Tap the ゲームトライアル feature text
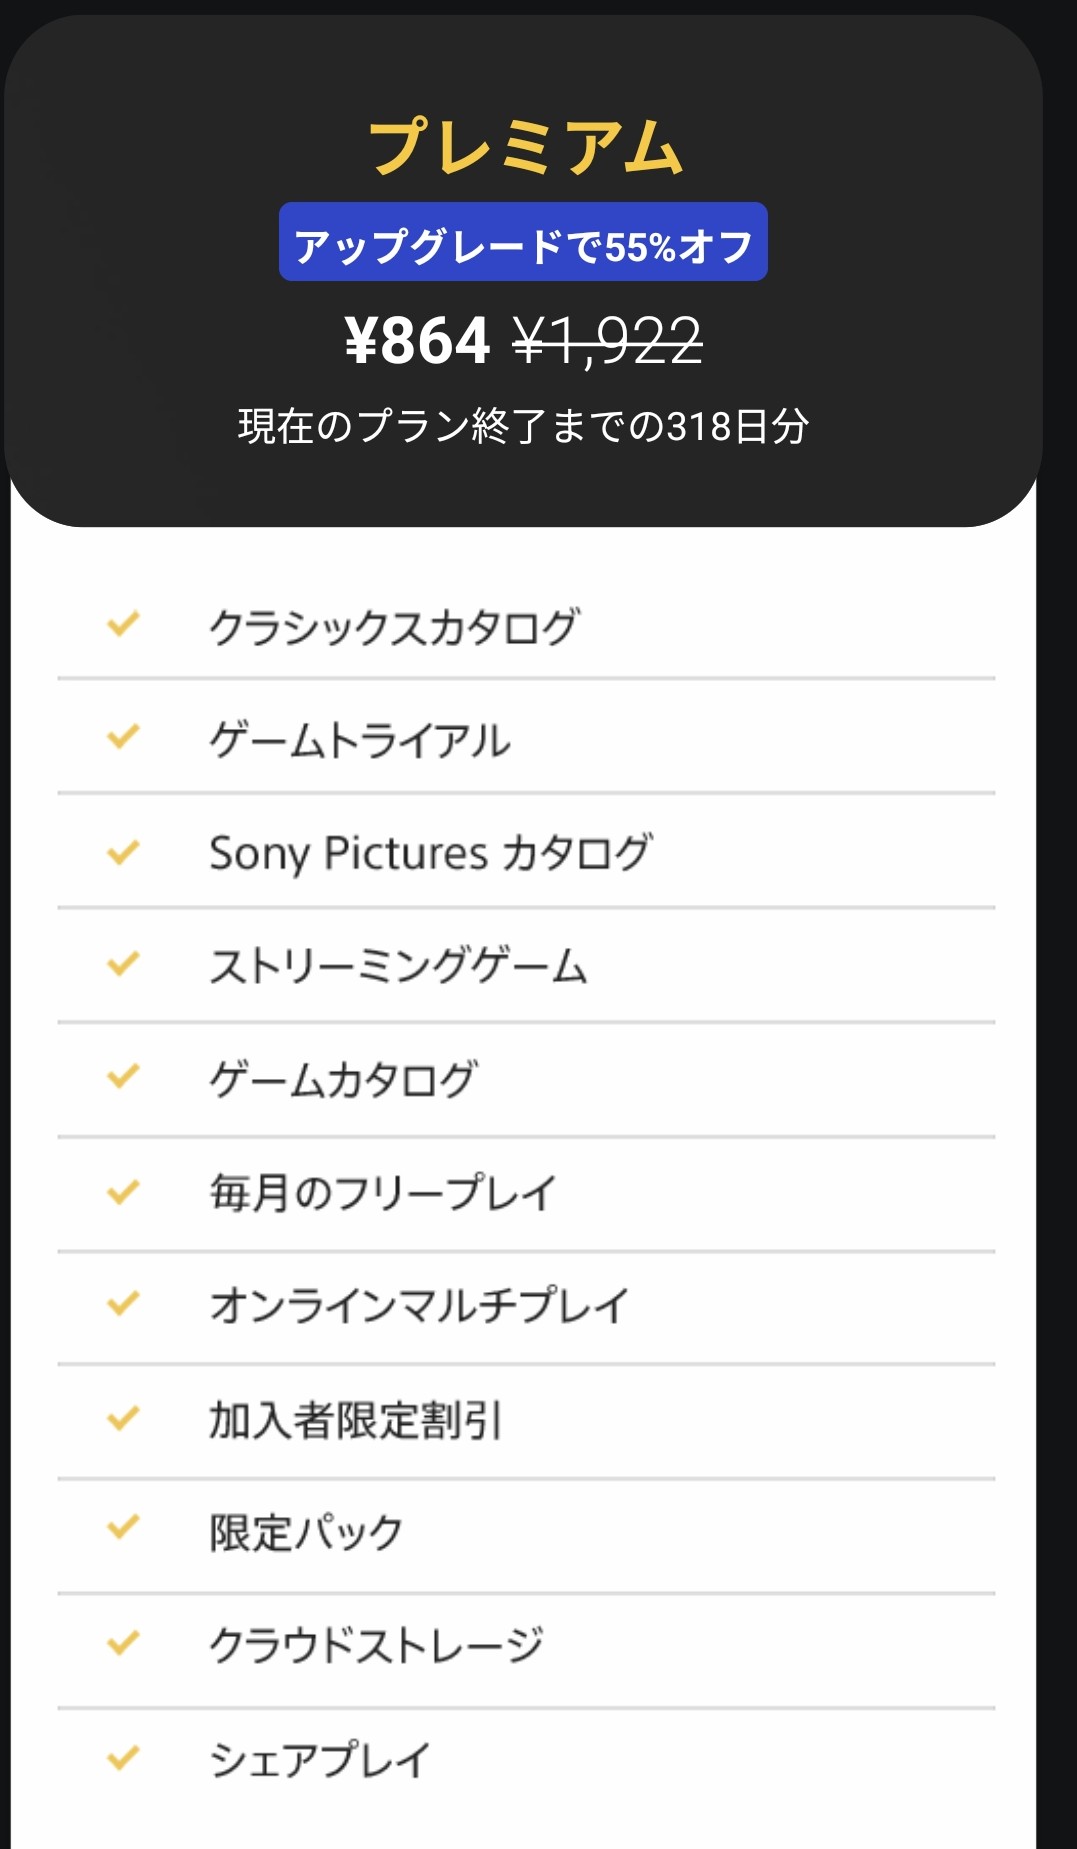 pyautogui.click(x=360, y=741)
